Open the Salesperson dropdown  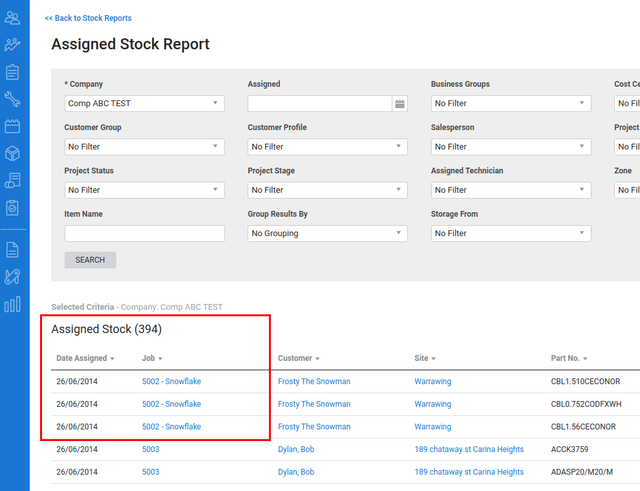[x=511, y=147]
